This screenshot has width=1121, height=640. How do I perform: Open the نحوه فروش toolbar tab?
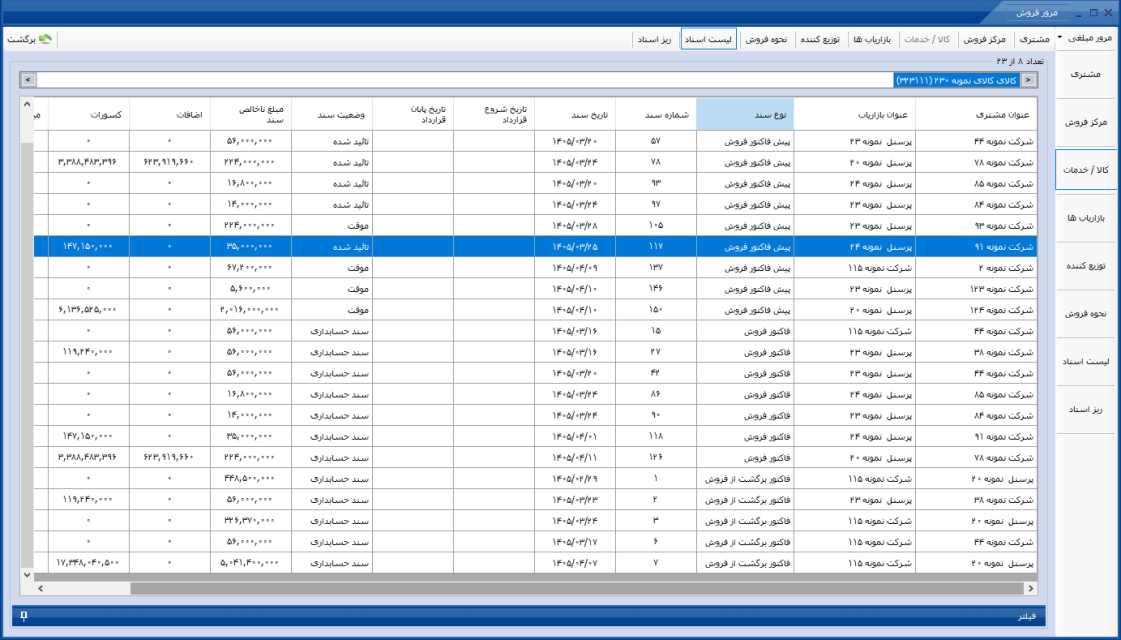click(766, 39)
